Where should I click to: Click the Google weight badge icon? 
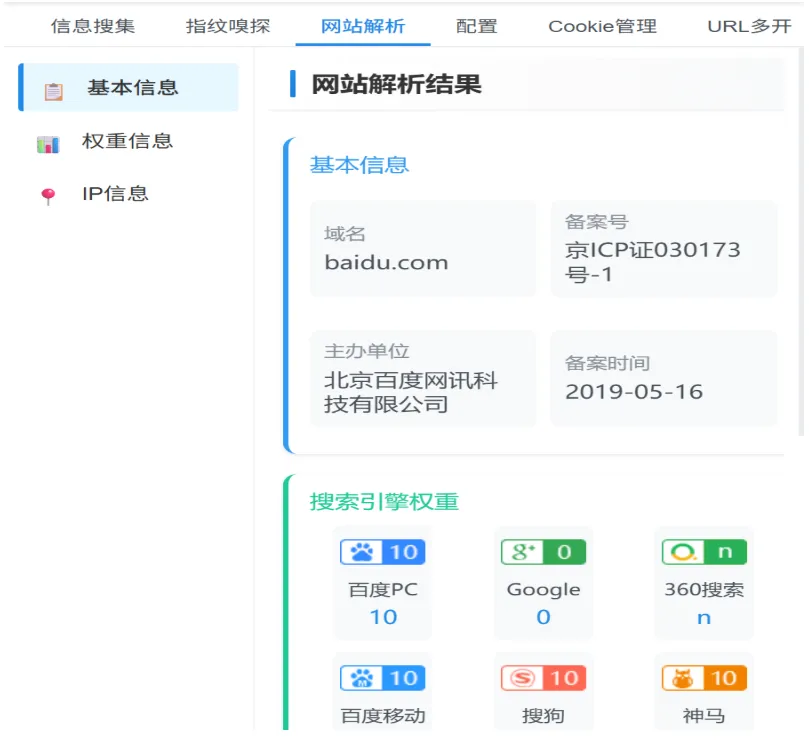tap(543, 552)
